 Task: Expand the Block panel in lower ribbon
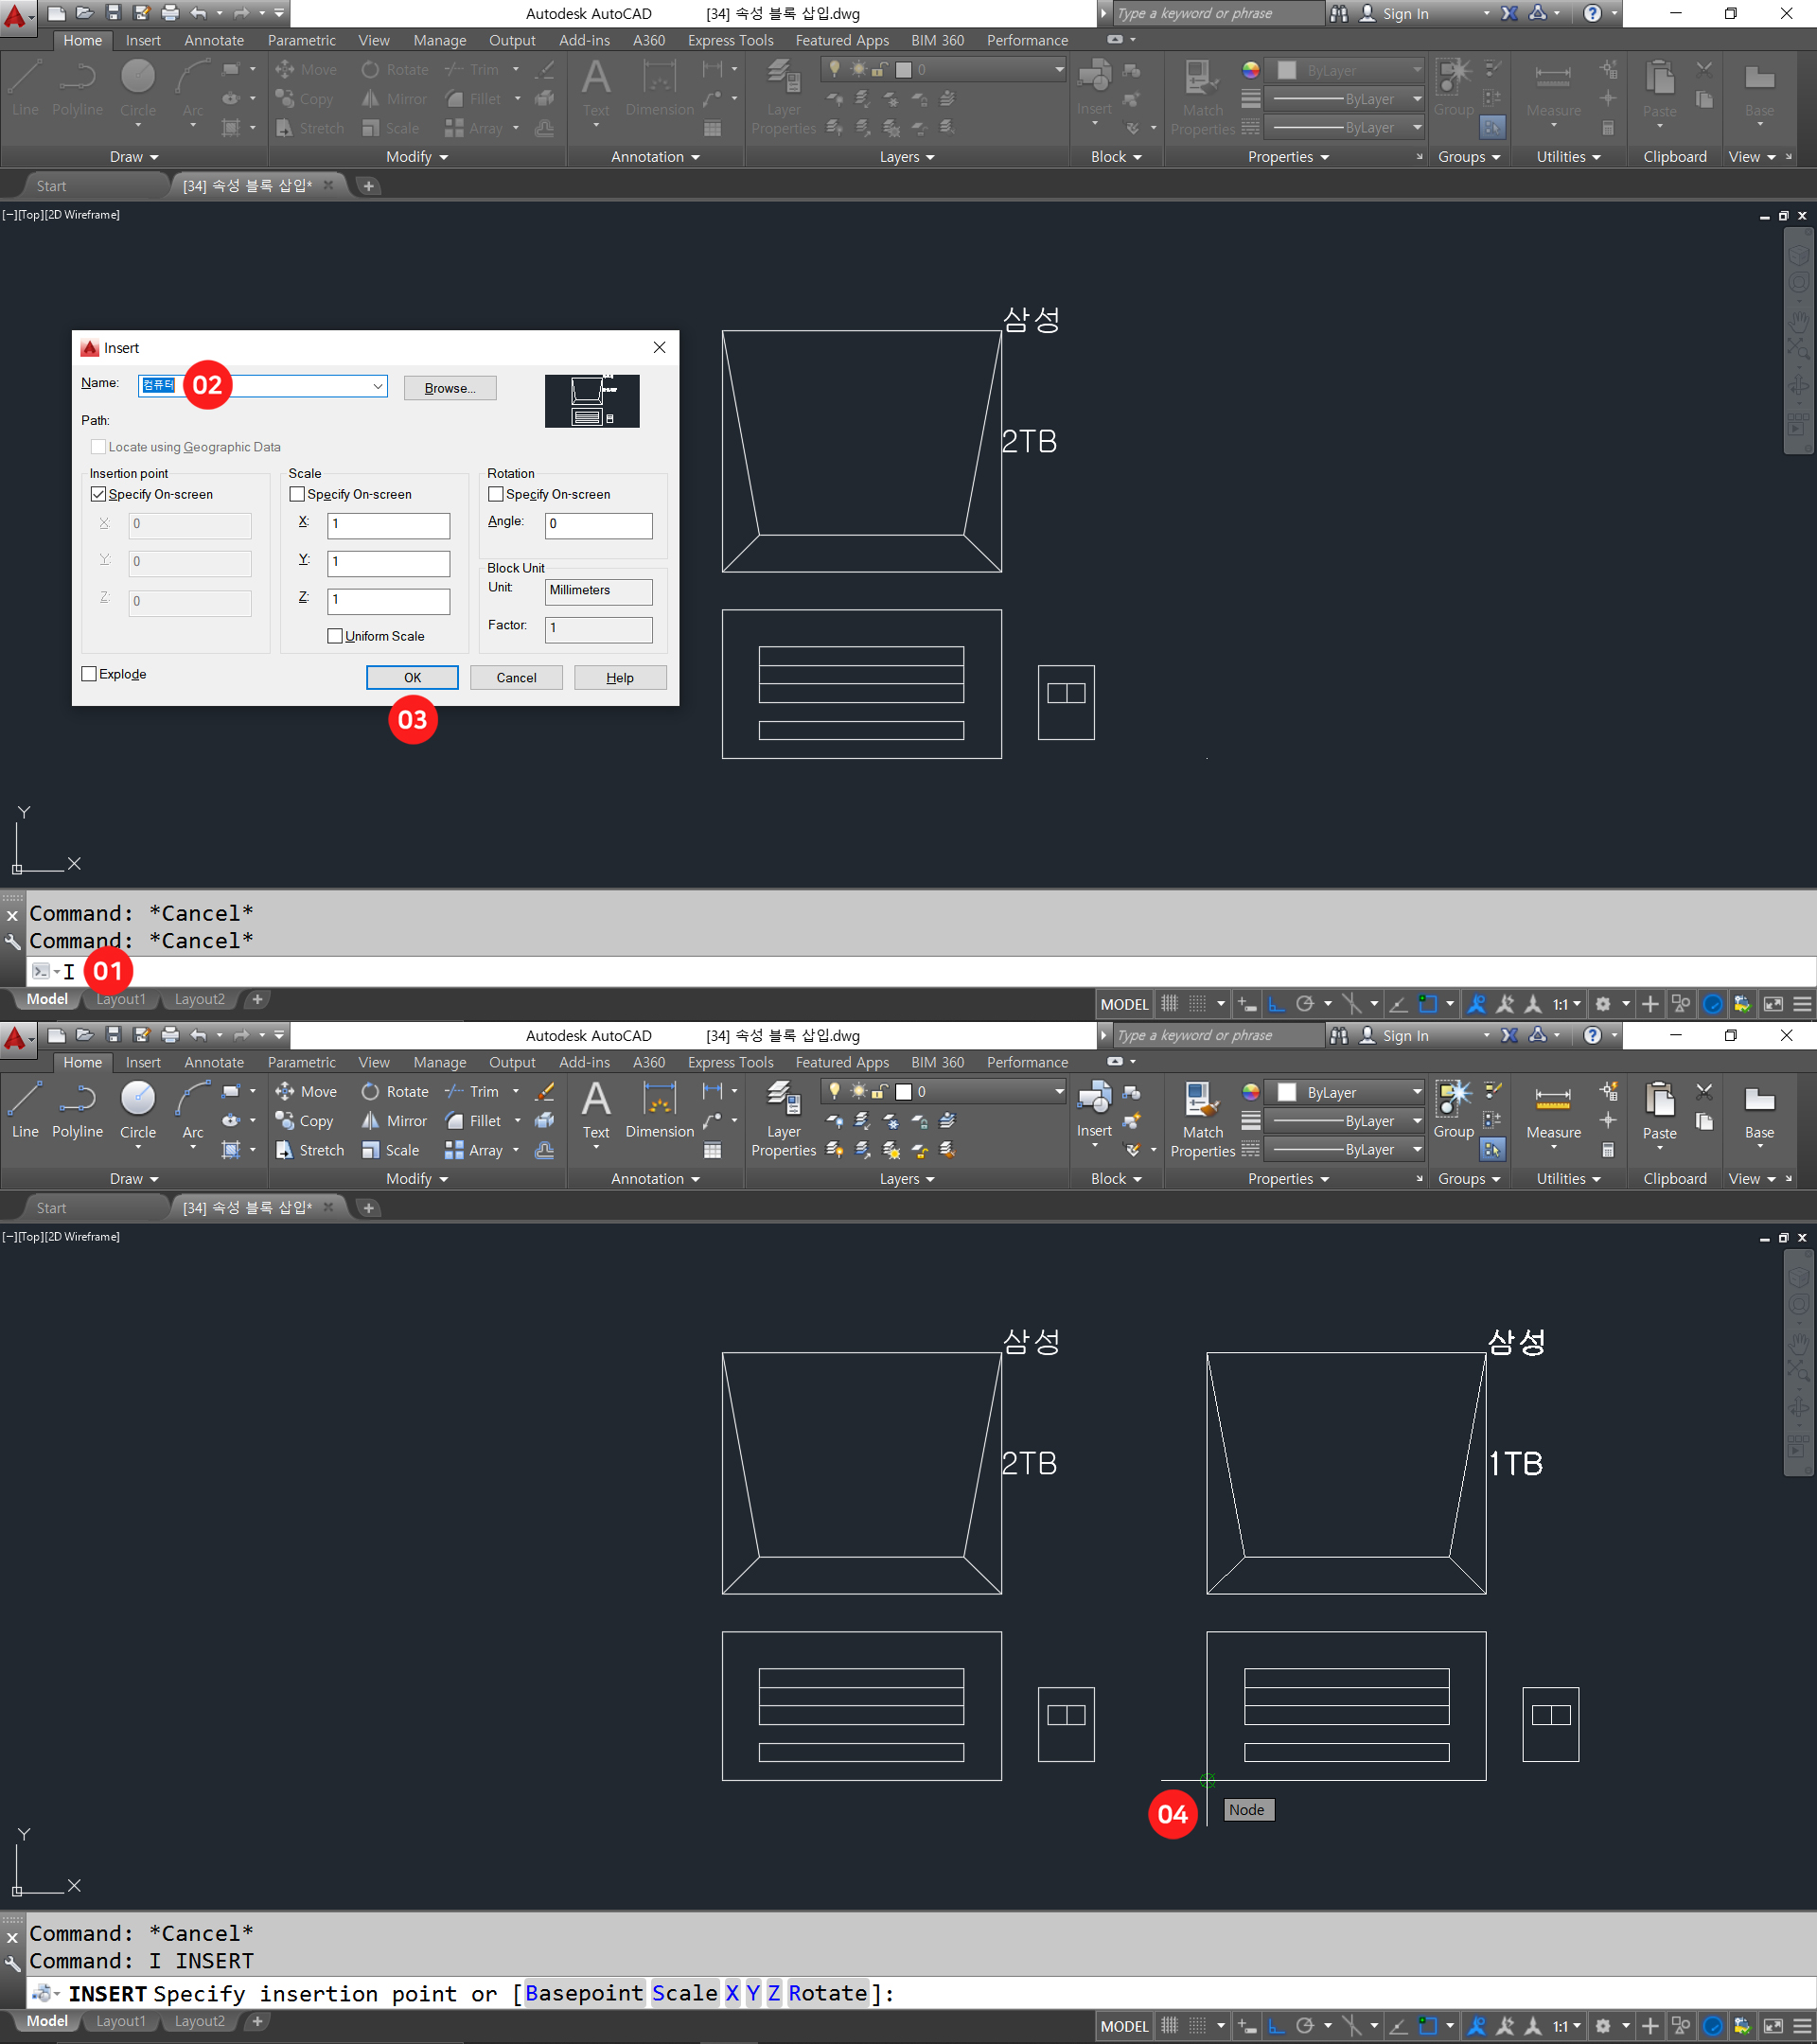coord(1116,1179)
